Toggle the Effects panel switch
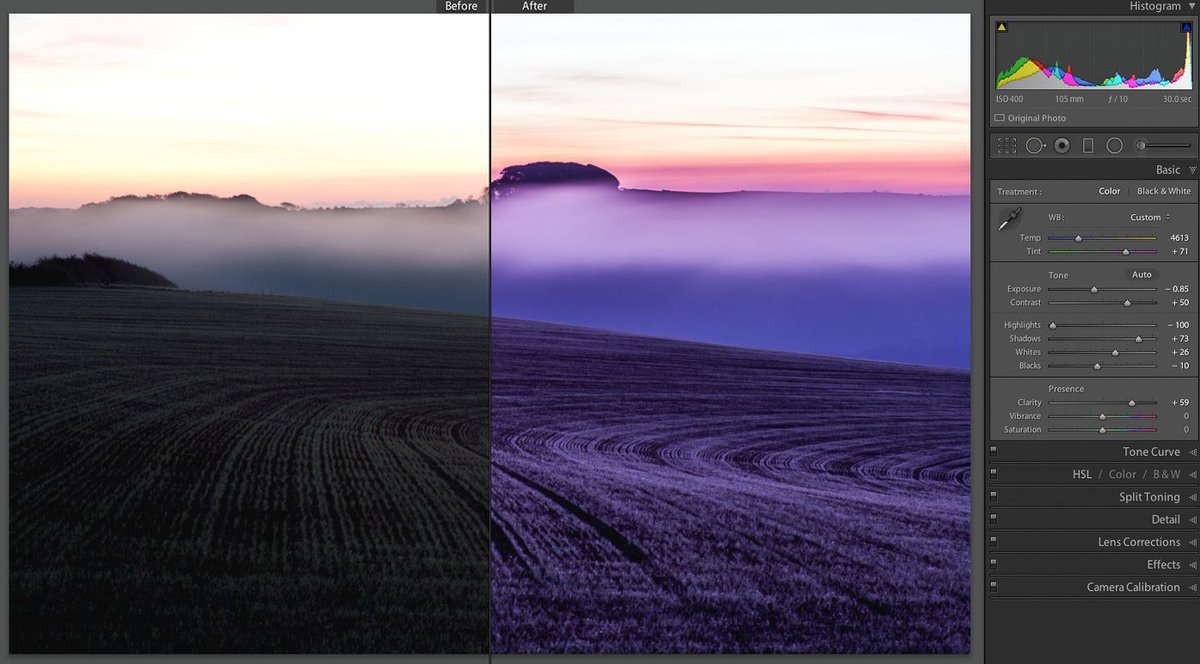This screenshot has height=664, width=1200. (993, 565)
